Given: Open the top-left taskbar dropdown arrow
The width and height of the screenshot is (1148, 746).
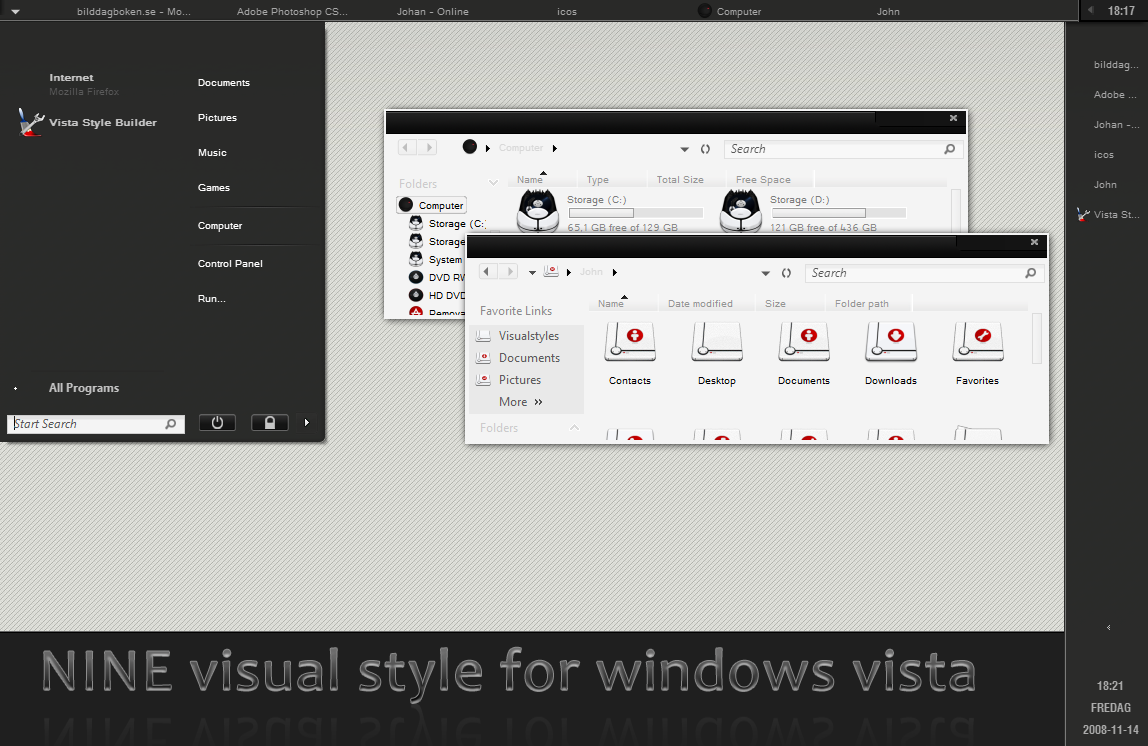Looking at the screenshot, I should (15, 12).
